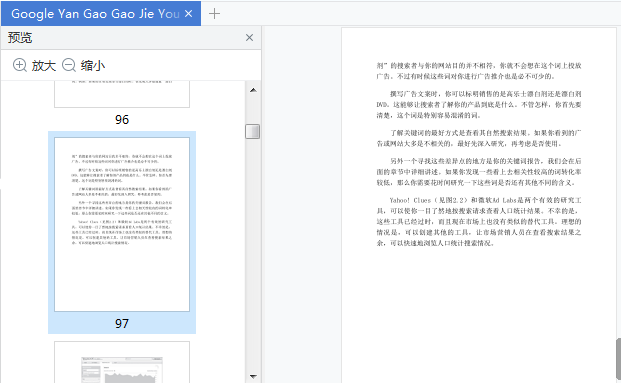The image size is (621, 383).
Task: Click the paragraph beginning 了解关键词的最好方式
Action: coord(479,138)
